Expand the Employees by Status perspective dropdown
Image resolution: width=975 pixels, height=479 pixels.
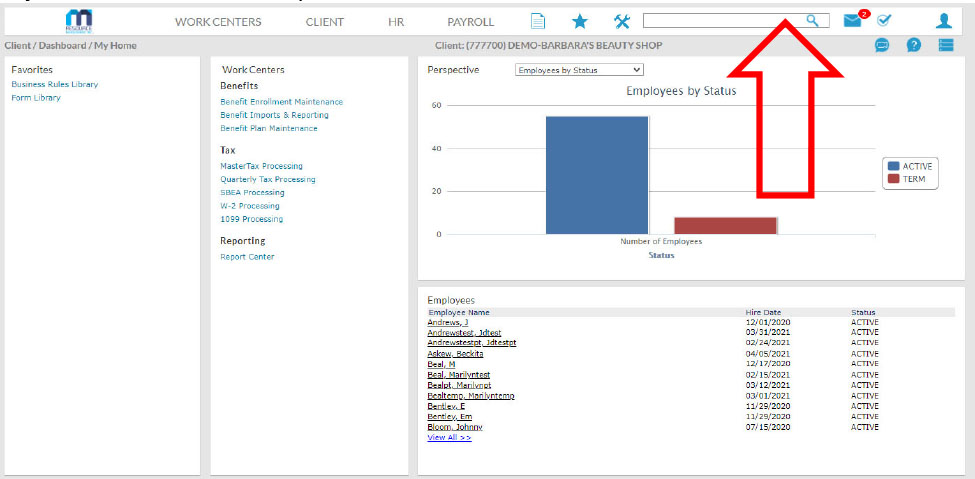580,70
